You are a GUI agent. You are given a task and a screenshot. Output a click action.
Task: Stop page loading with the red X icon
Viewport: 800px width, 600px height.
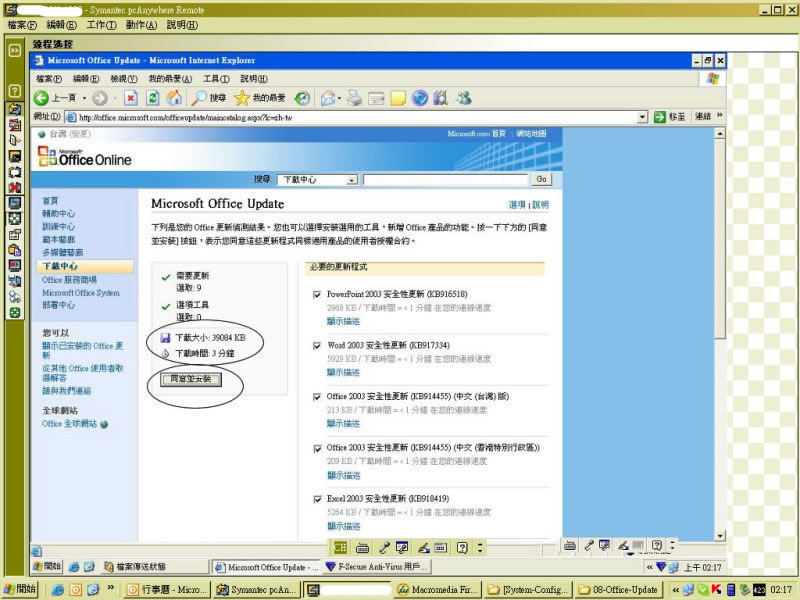tap(131, 98)
